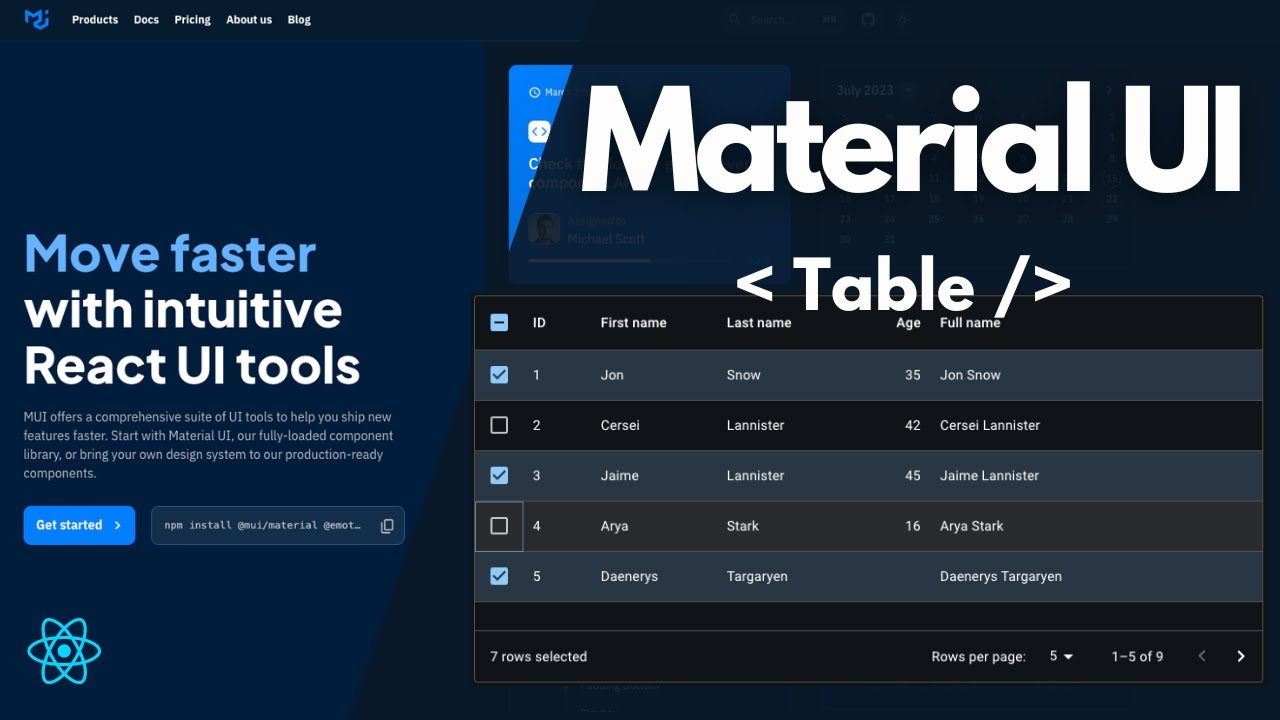Click the Last name cell Snow
Viewport: 1280px width, 720px height.
[x=743, y=375]
